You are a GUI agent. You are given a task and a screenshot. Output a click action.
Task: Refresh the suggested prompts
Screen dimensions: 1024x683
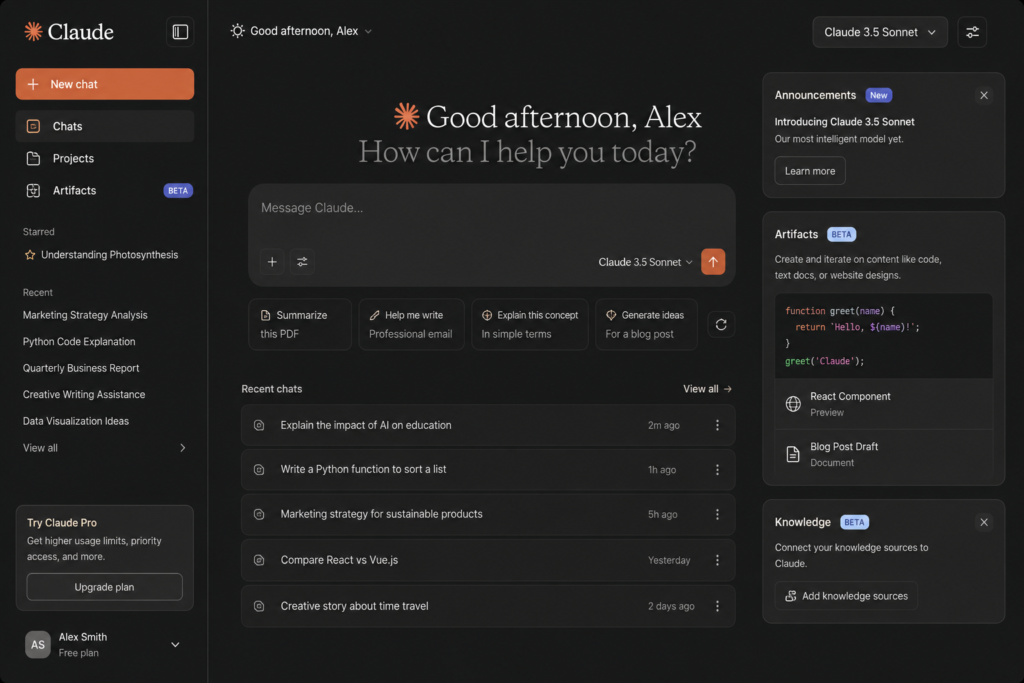click(721, 325)
